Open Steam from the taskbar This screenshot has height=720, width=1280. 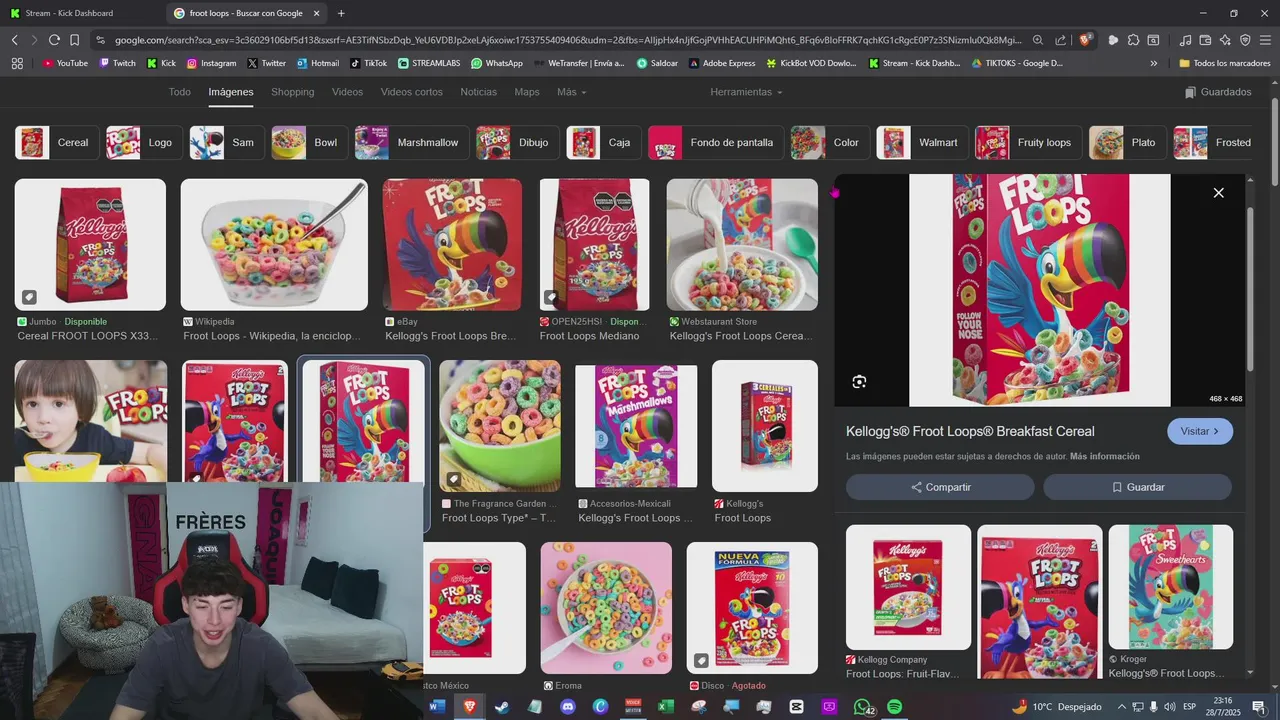tap(501, 707)
